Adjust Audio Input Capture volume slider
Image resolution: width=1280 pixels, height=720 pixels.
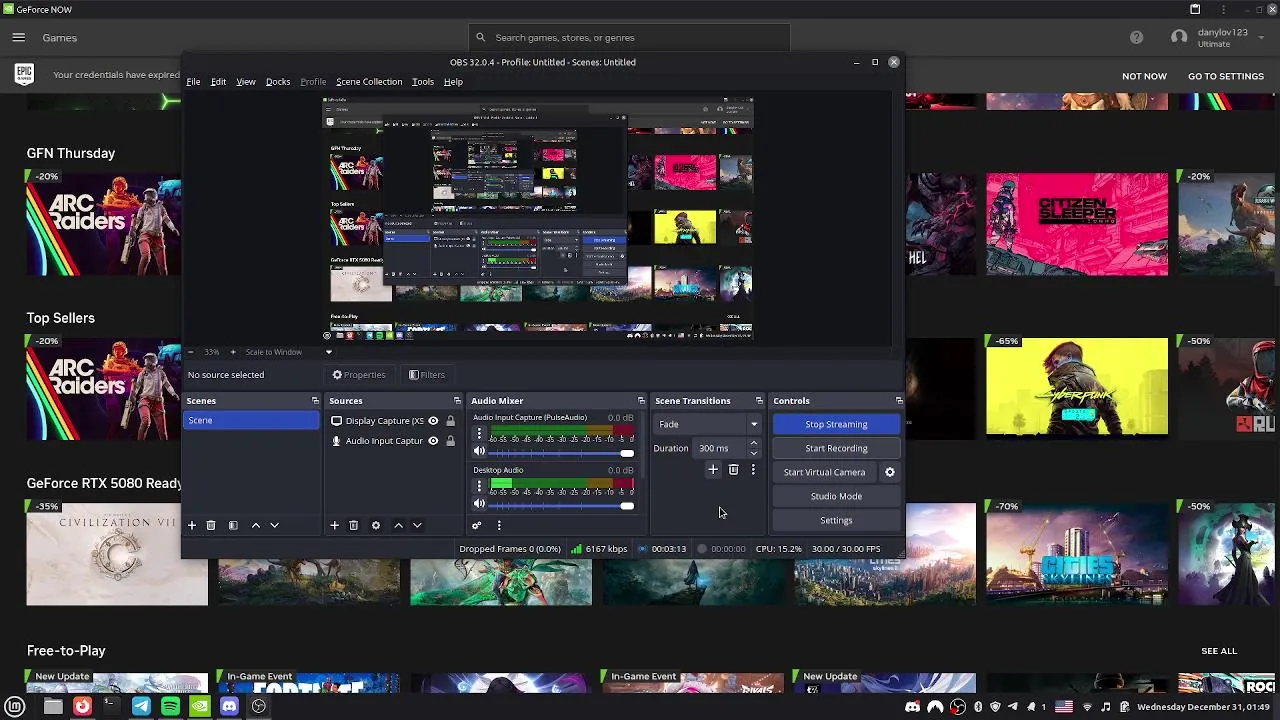[x=561, y=453]
